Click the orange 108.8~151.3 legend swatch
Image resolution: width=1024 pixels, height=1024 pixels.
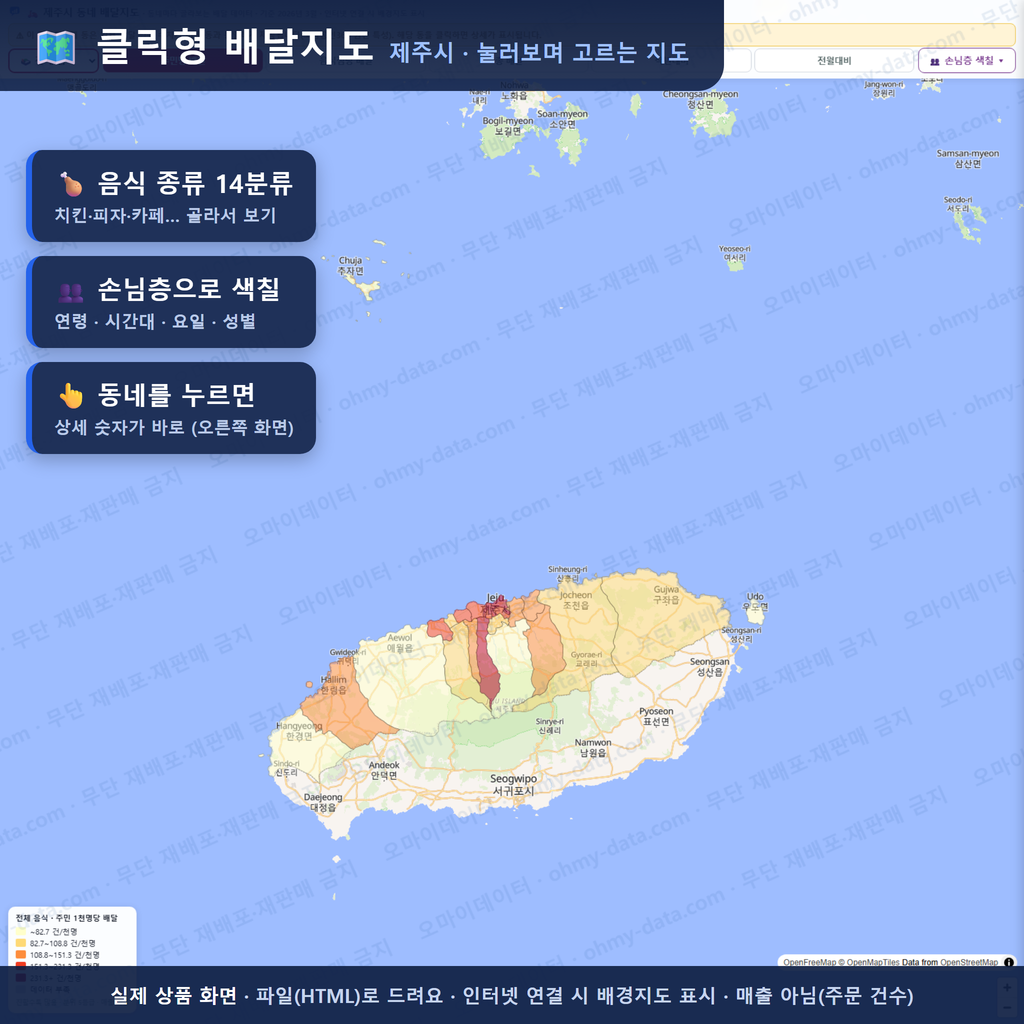[x=21, y=955]
